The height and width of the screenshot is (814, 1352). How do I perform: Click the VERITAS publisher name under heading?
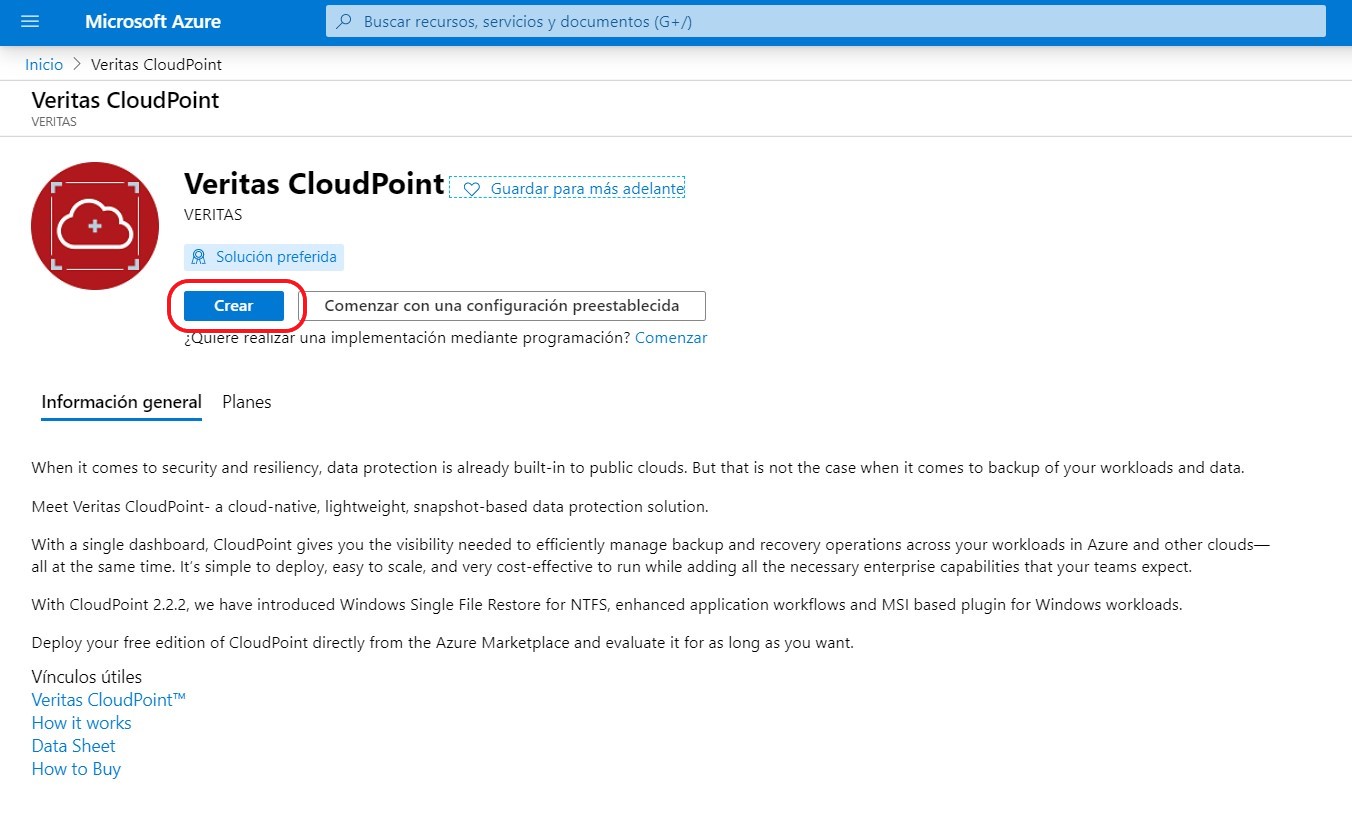(x=213, y=214)
